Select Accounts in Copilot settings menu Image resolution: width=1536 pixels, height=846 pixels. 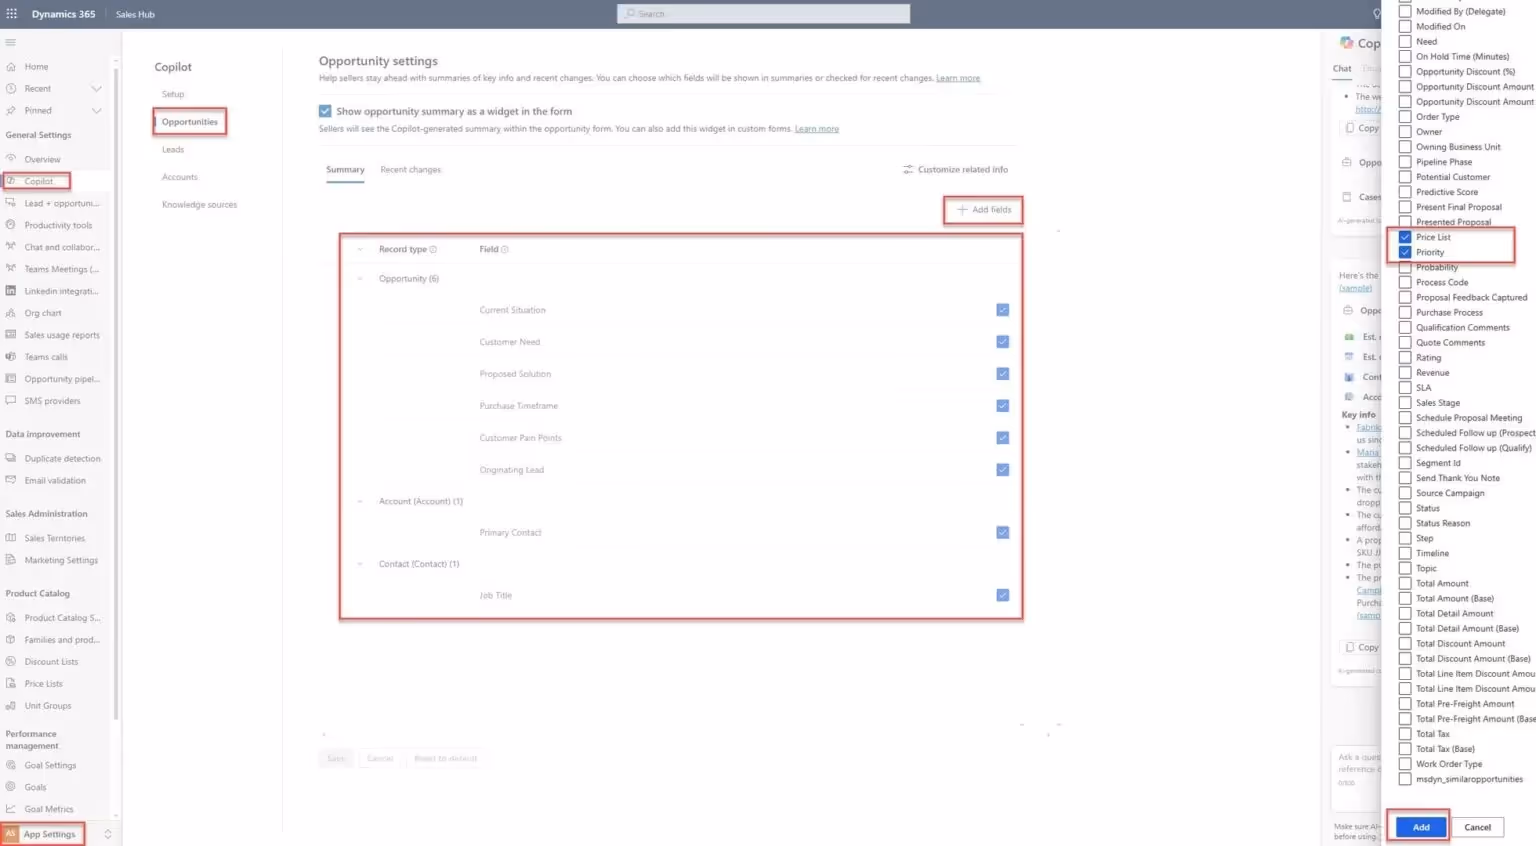click(x=180, y=177)
